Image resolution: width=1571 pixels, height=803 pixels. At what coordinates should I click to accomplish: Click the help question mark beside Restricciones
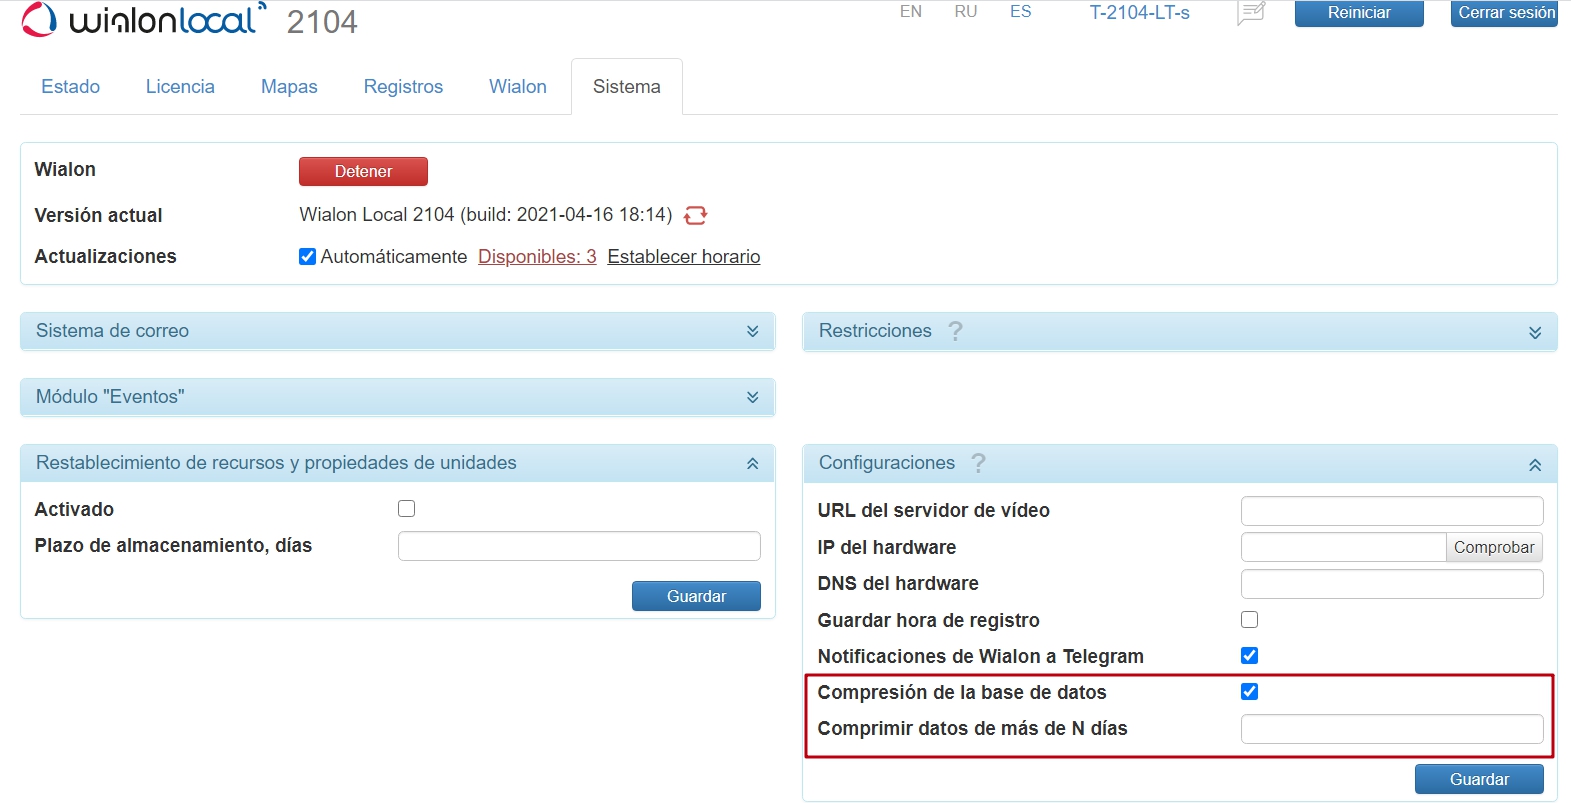[x=955, y=331]
